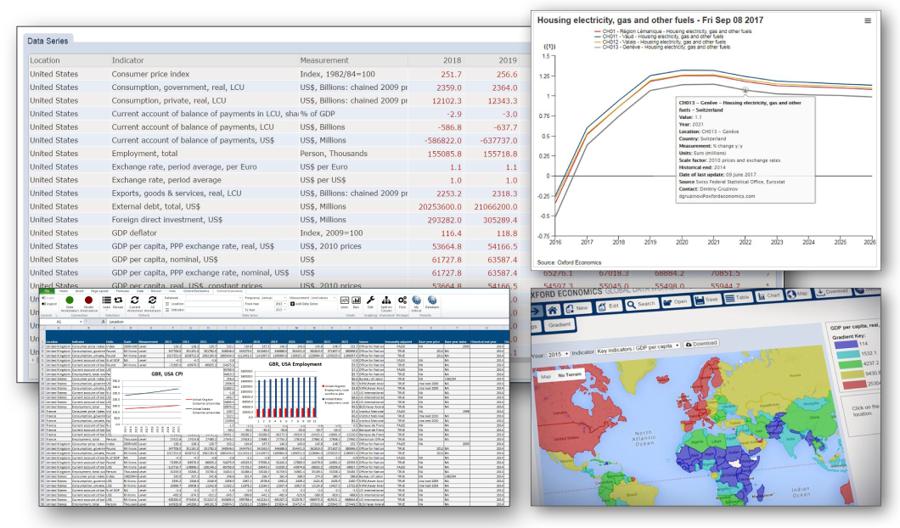Click Search in the Oxford Economics map toolbar
The image size is (900, 528).
[x=642, y=304]
